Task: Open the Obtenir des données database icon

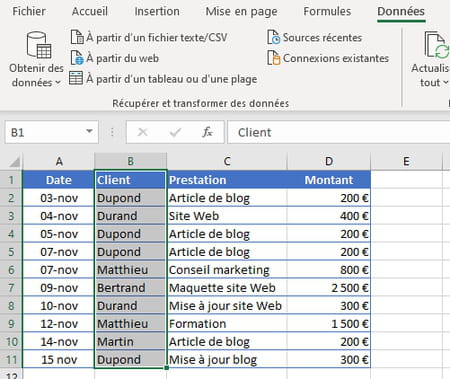Action: (39, 45)
